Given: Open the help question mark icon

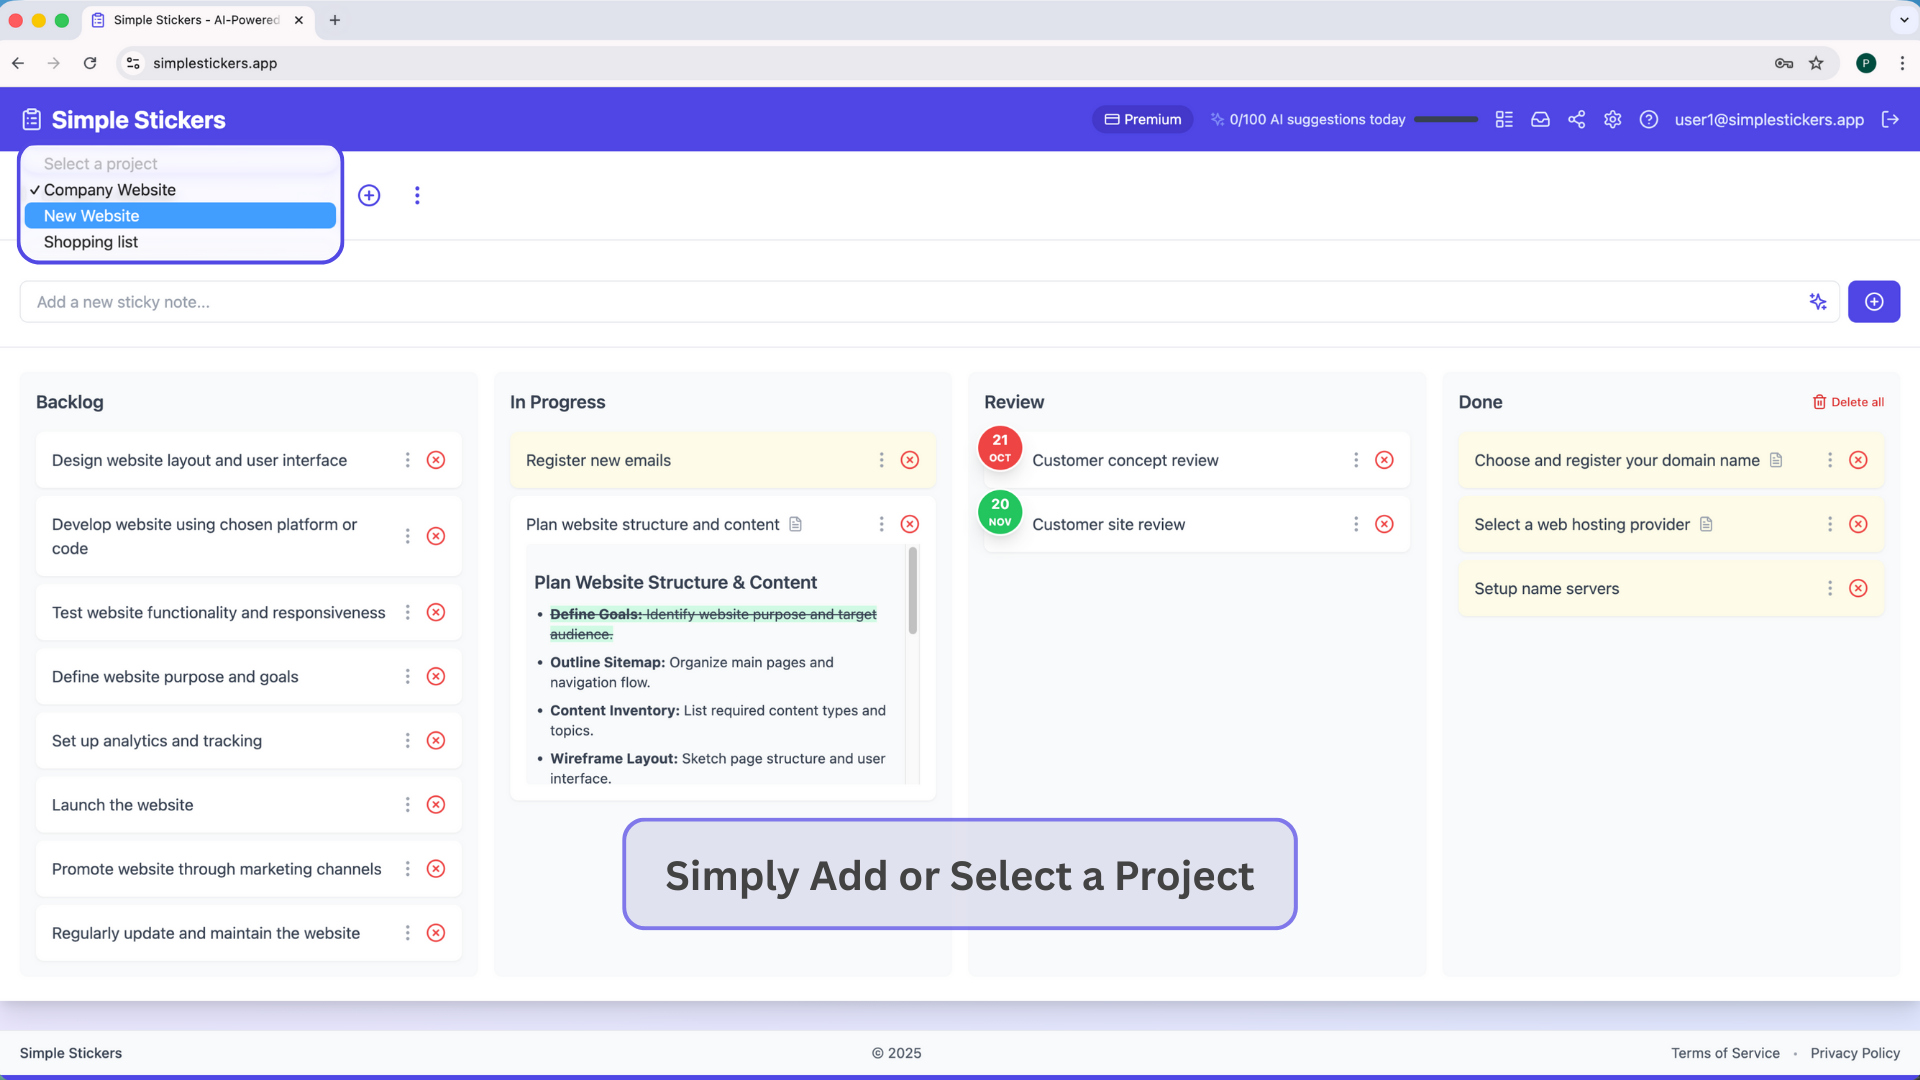Looking at the screenshot, I should click(x=1649, y=120).
